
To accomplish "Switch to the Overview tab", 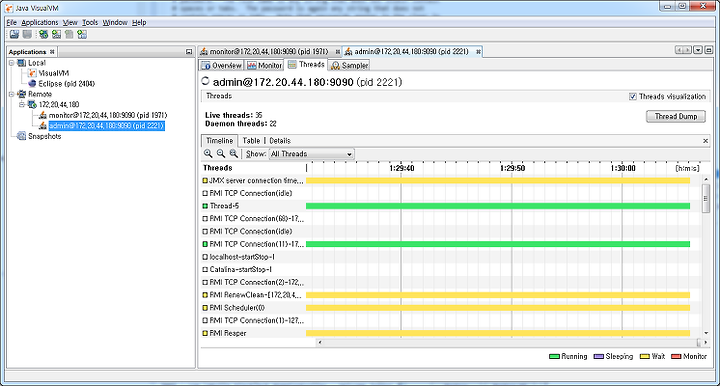I will pyautogui.click(x=221, y=66).
